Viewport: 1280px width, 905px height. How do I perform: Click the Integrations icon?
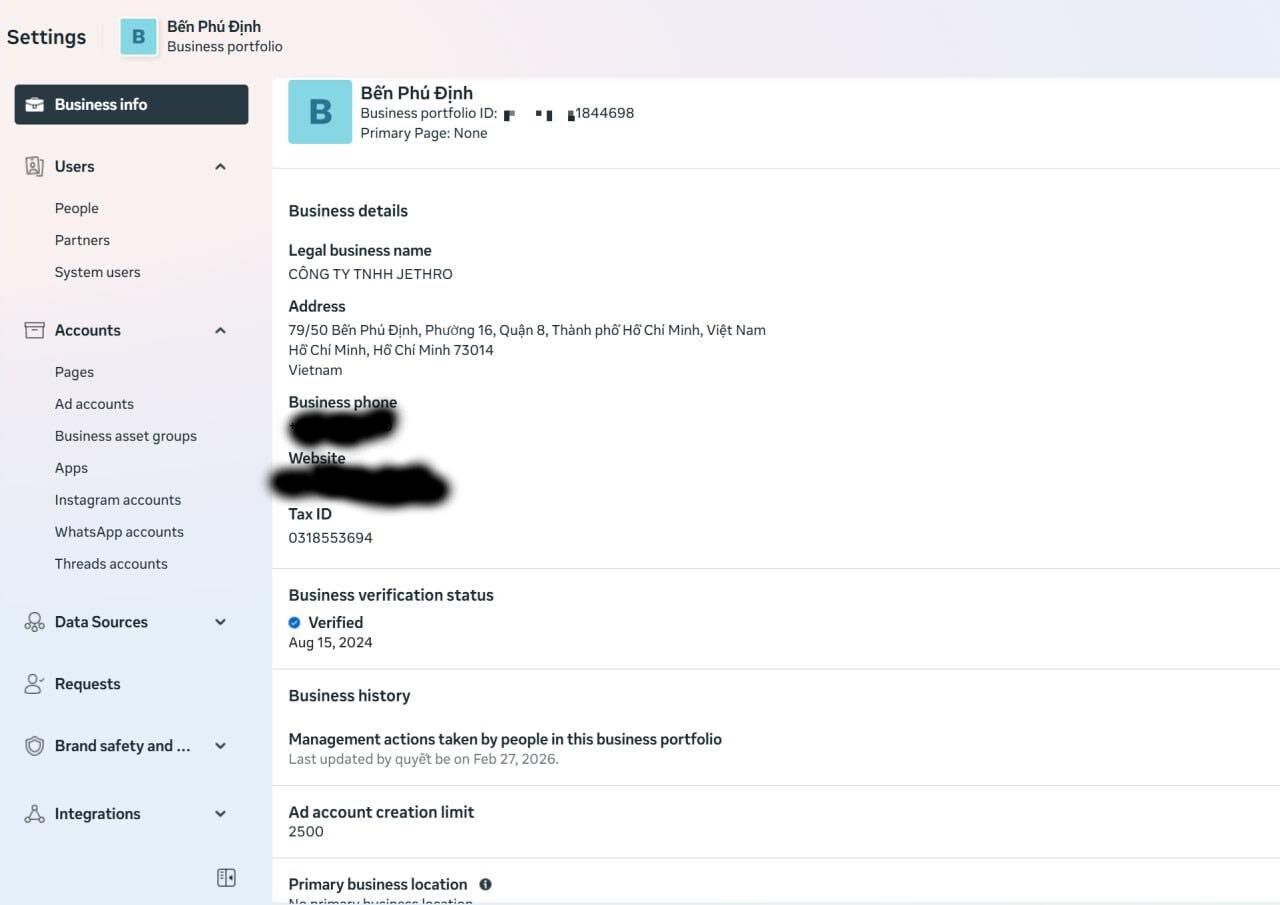35,814
